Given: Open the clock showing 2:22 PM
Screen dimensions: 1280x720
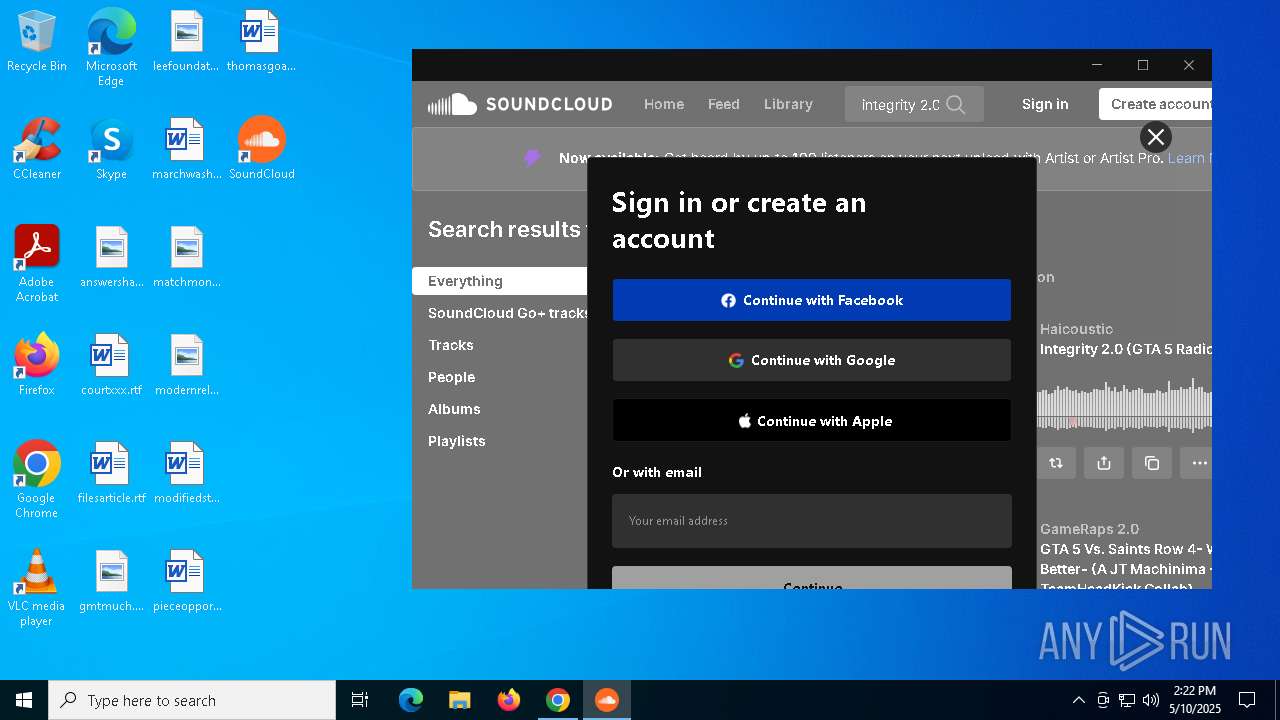Looking at the screenshot, I should click(1195, 700).
